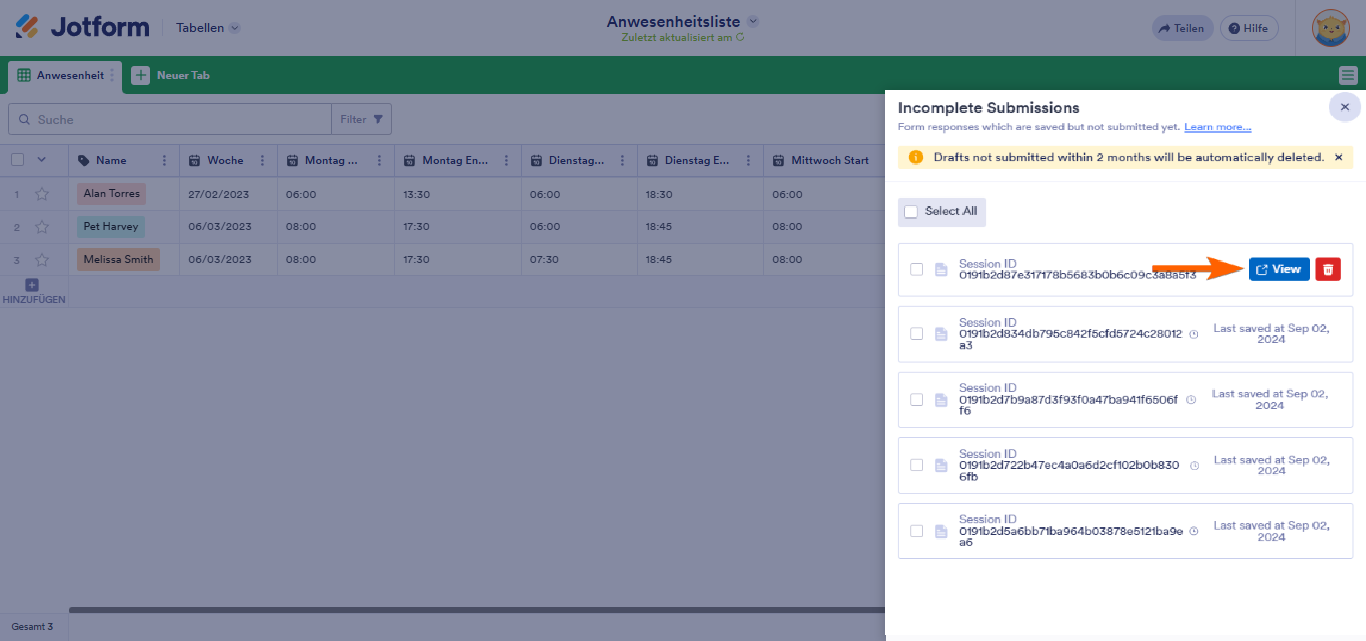Click the Incomplete Submissions heading
The image size is (1366, 641).
[x=988, y=107]
